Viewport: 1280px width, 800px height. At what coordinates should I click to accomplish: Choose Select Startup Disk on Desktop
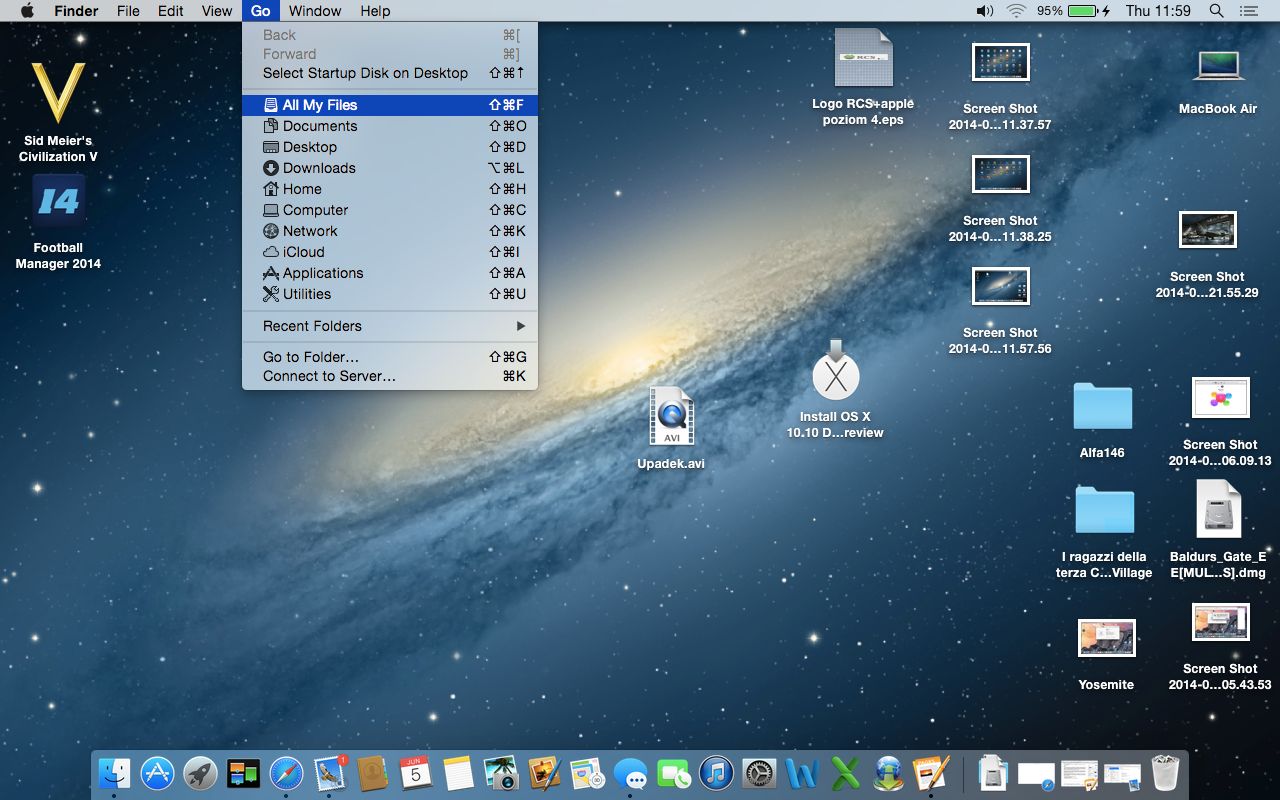[x=390, y=73]
